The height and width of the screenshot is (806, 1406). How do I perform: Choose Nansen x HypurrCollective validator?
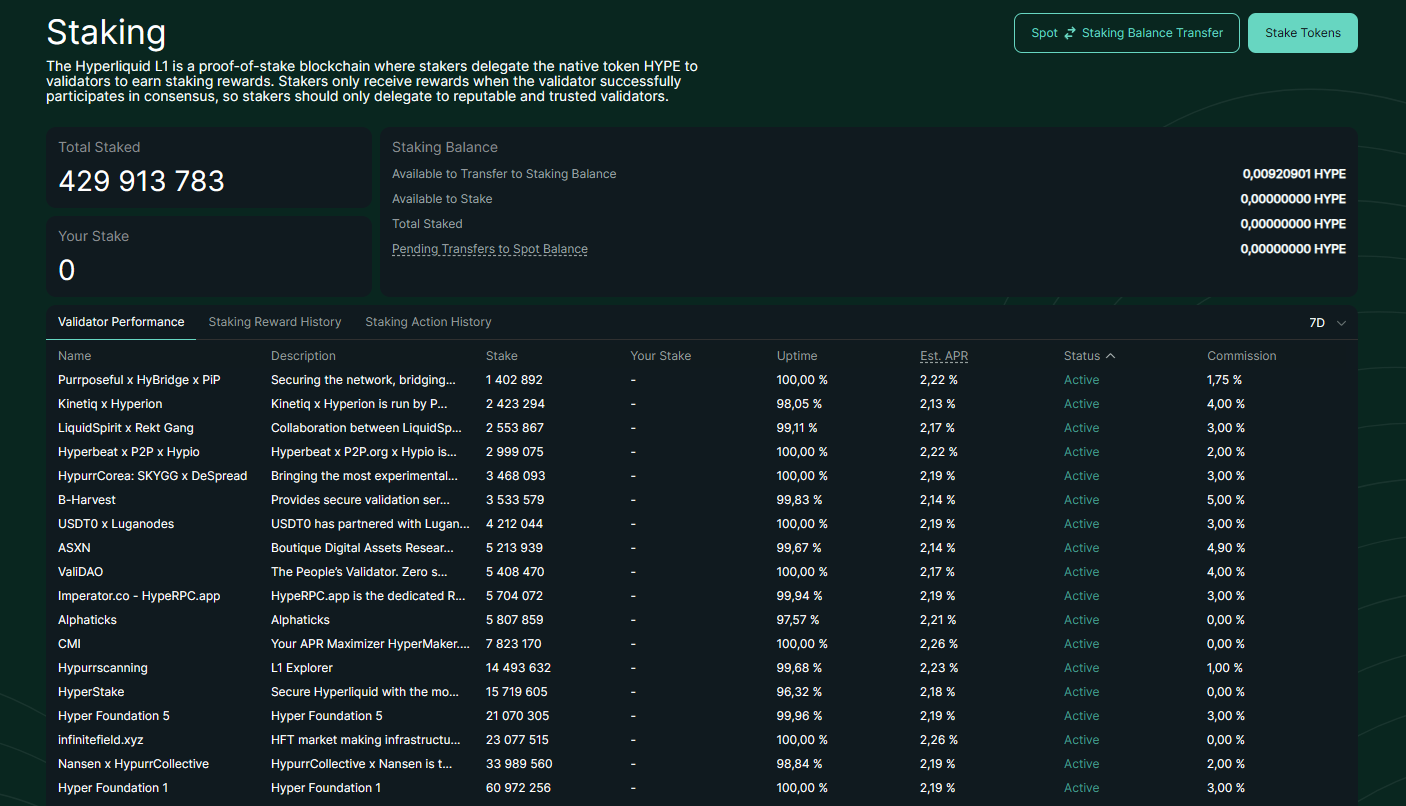tap(133, 764)
